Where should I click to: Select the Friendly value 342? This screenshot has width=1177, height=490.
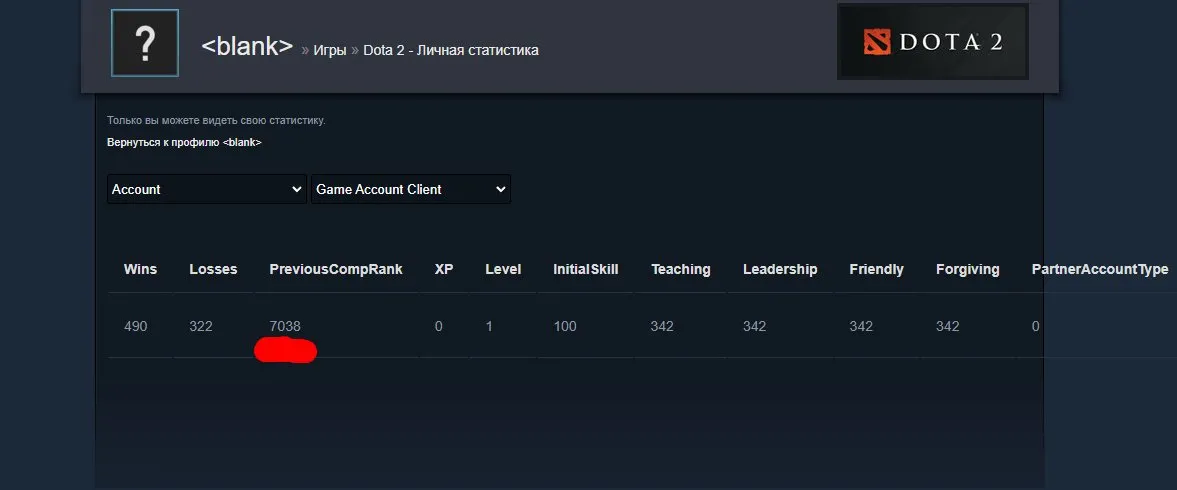tap(861, 326)
